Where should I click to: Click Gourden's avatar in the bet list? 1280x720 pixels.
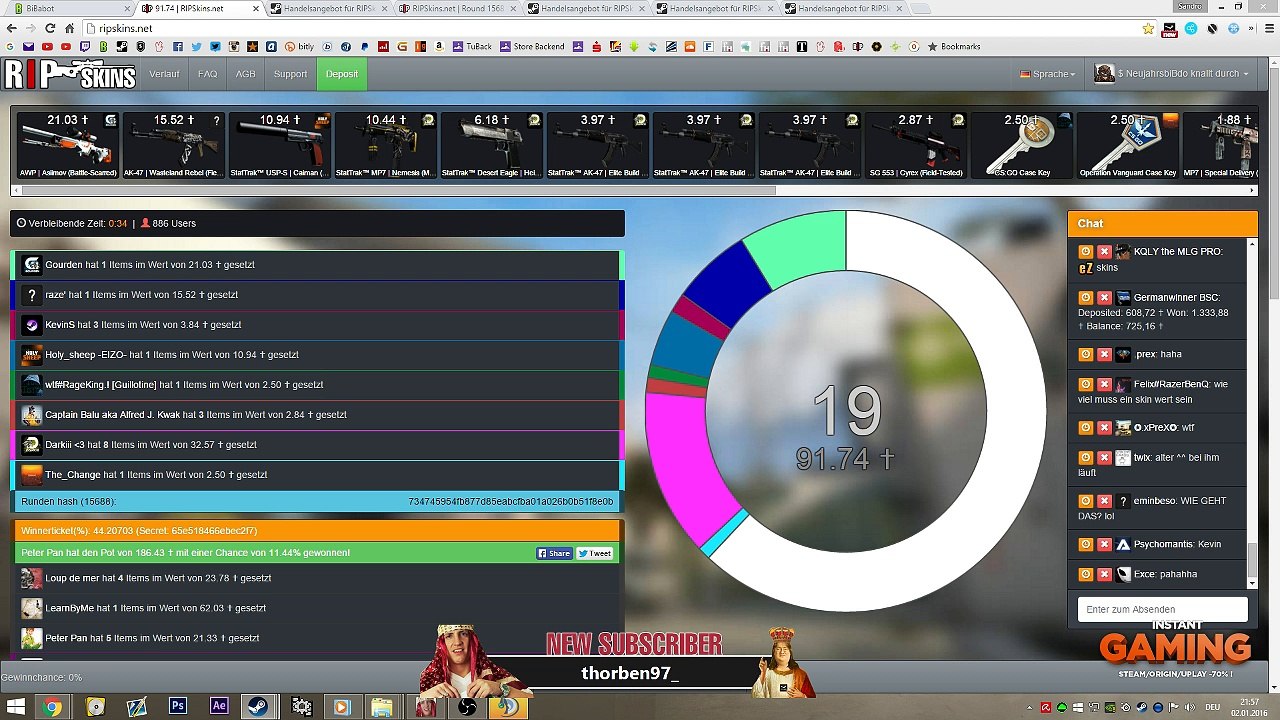(x=31, y=265)
